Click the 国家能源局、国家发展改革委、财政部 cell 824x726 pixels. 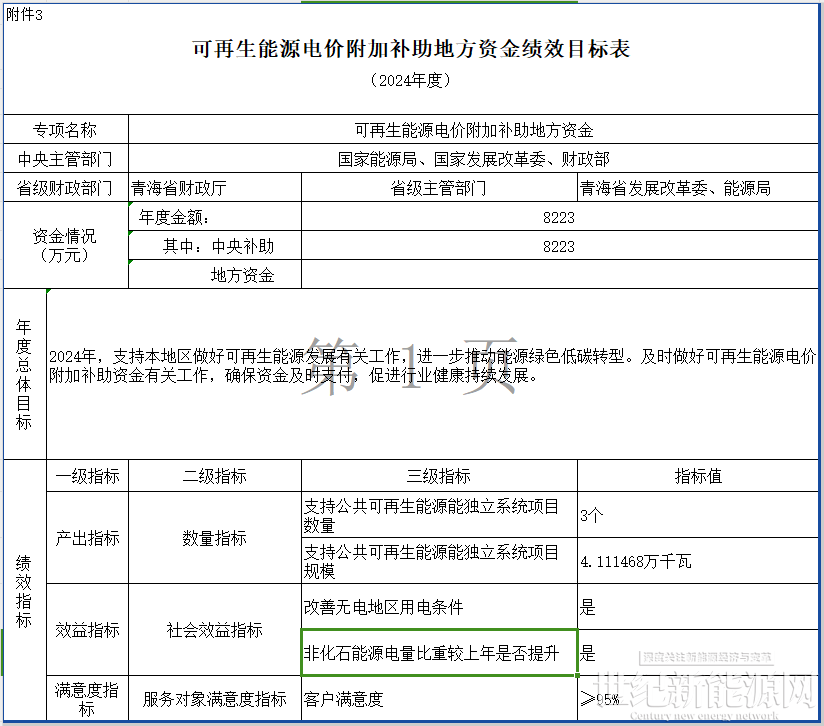pyautogui.click(x=473, y=159)
